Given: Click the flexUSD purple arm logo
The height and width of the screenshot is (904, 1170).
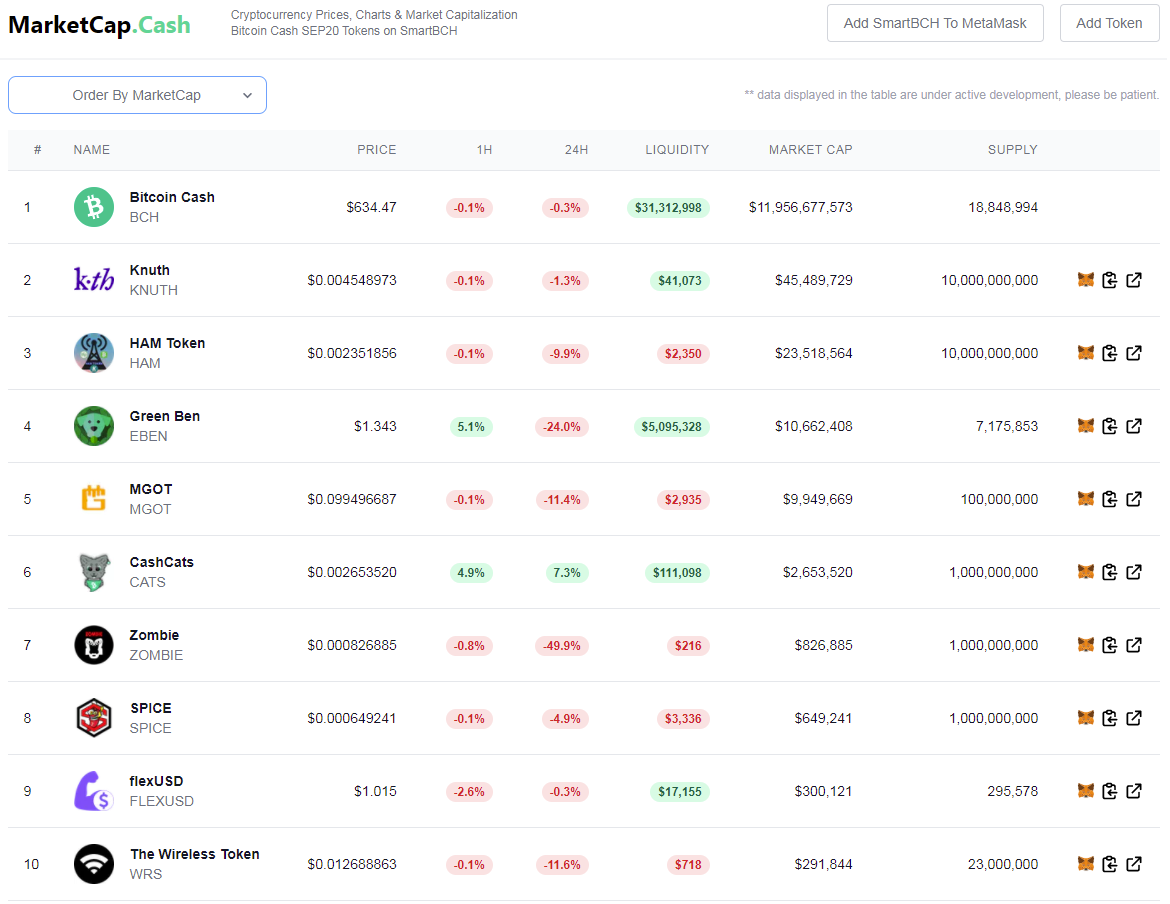Looking at the screenshot, I should pos(94,792).
